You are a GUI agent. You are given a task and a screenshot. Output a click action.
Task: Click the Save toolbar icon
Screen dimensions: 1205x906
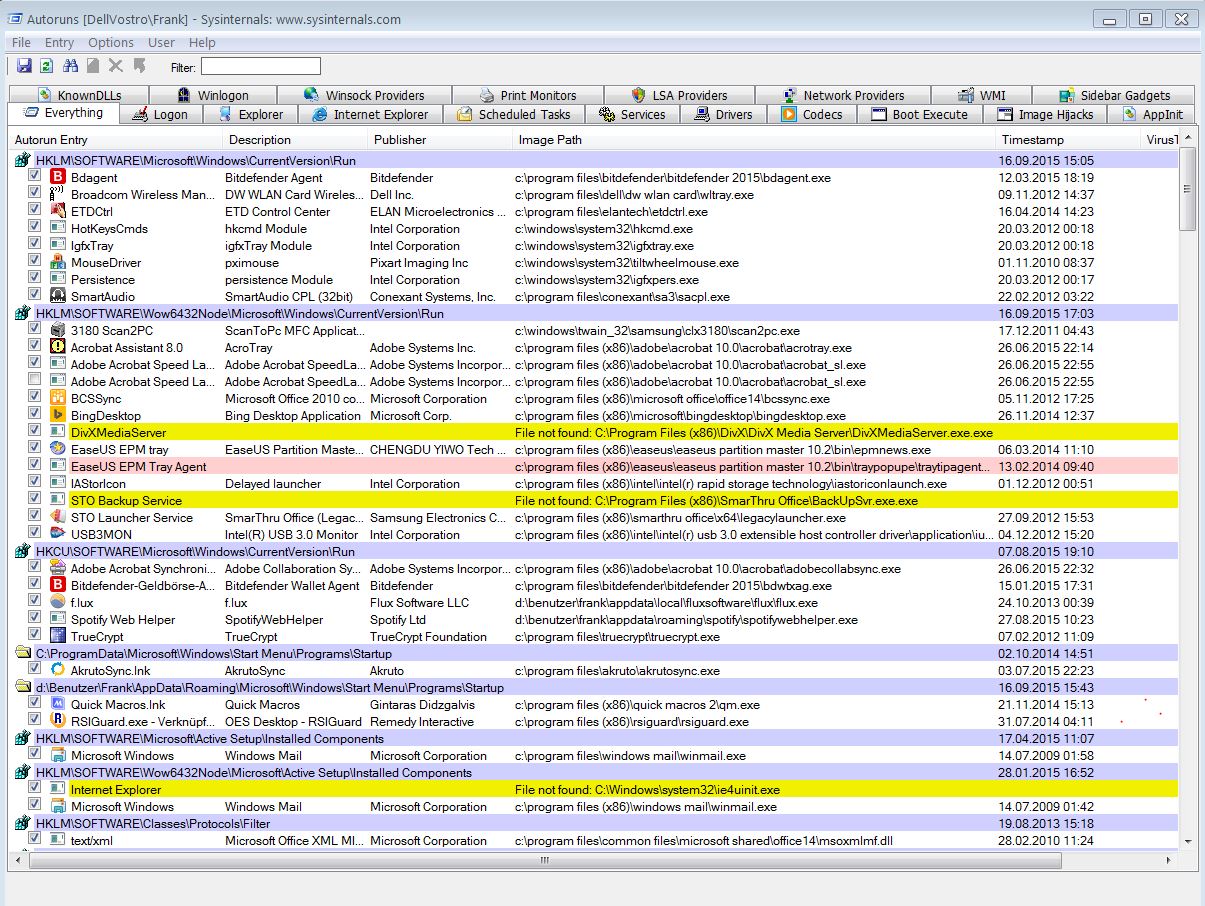tap(25, 66)
